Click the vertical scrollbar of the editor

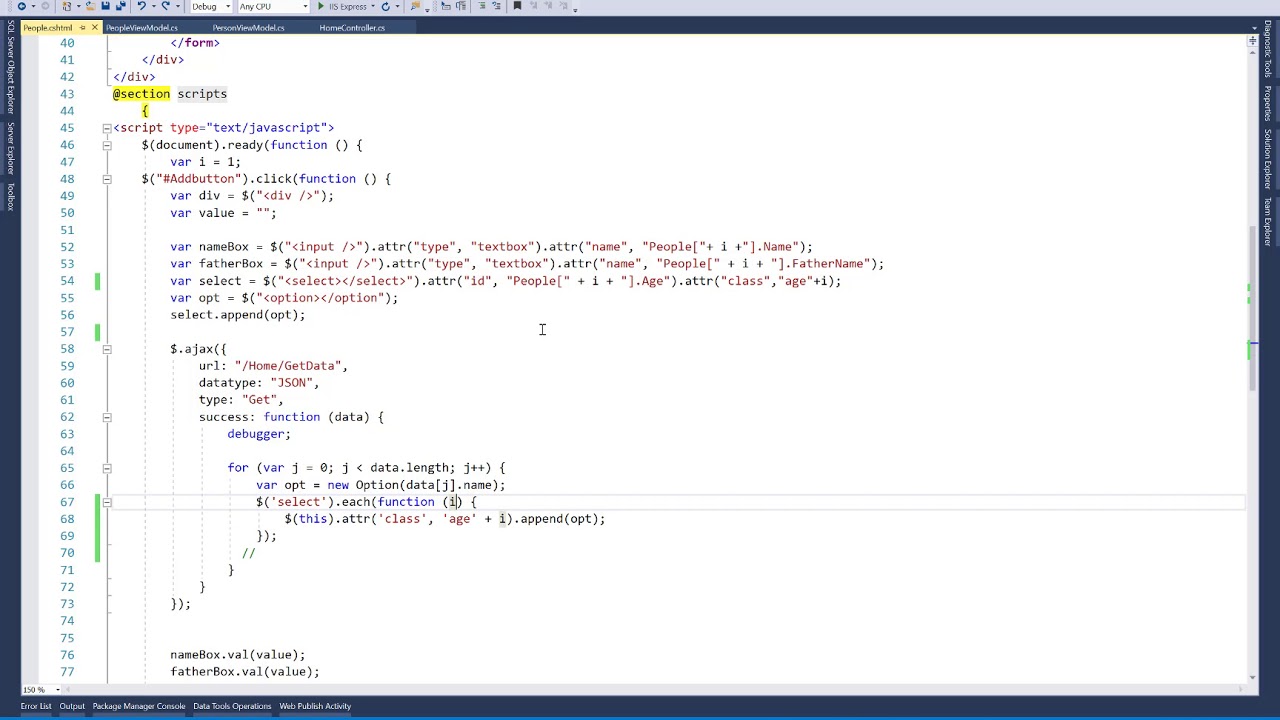(x=1252, y=310)
